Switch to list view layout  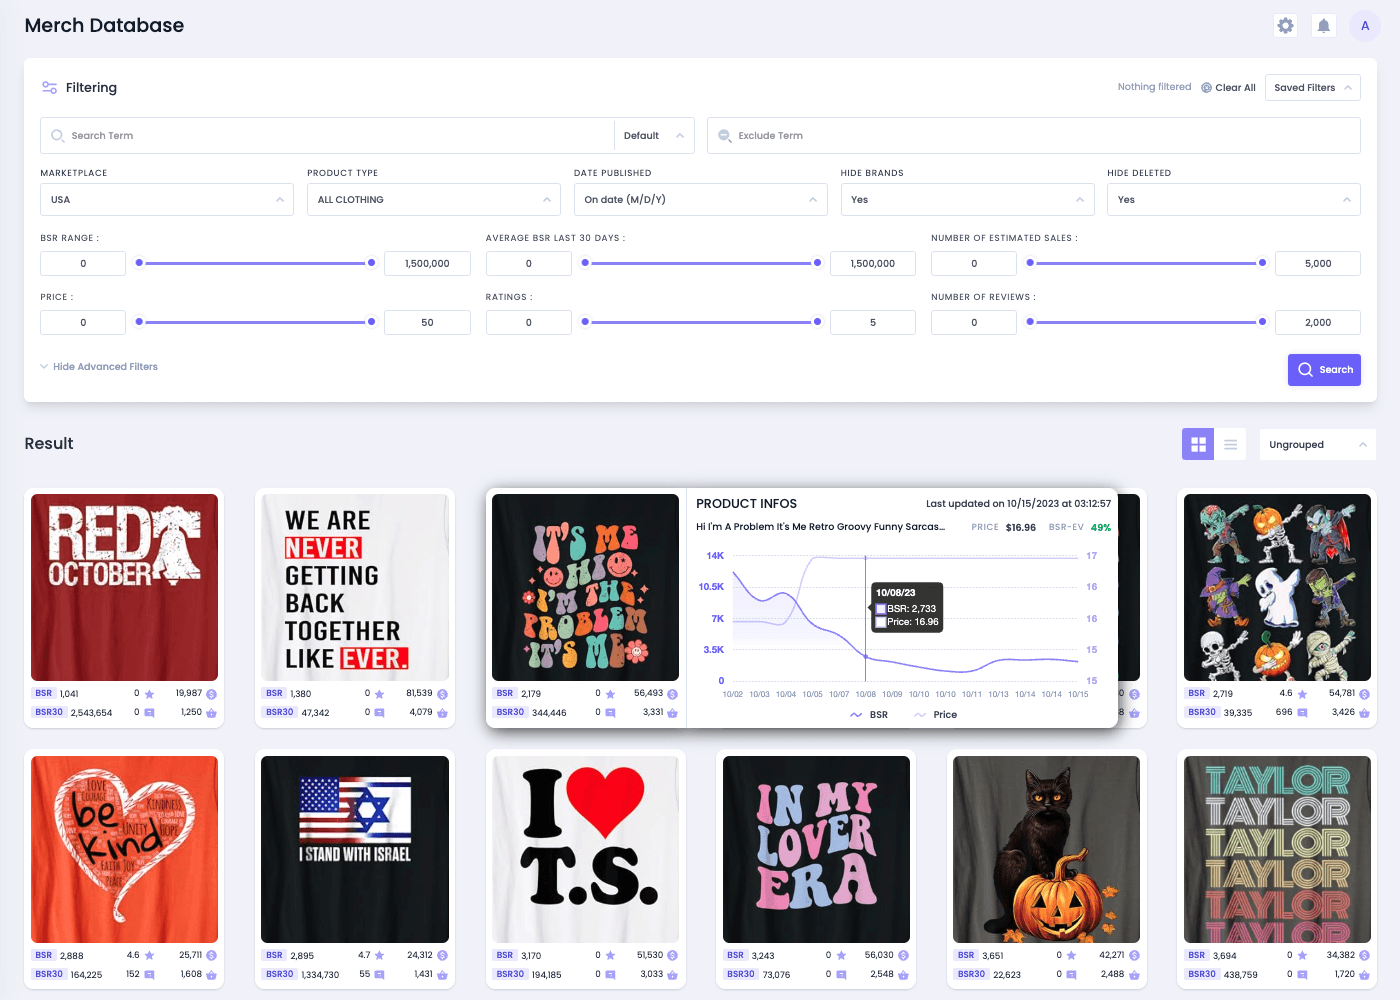point(1231,445)
